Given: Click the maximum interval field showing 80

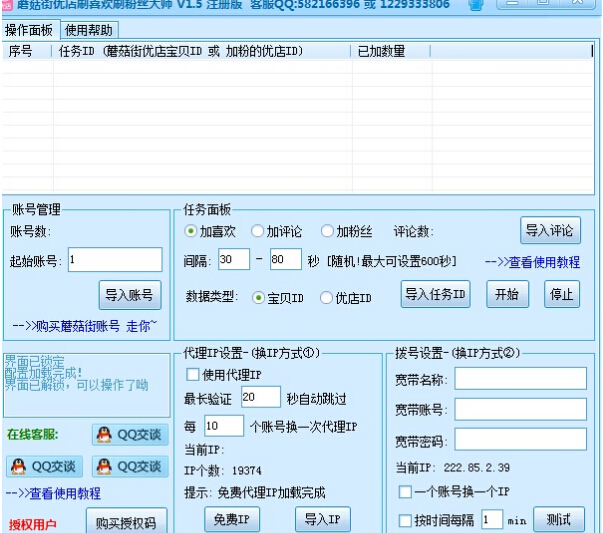Looking at the screenshot, I should click(x=286, y=259).
